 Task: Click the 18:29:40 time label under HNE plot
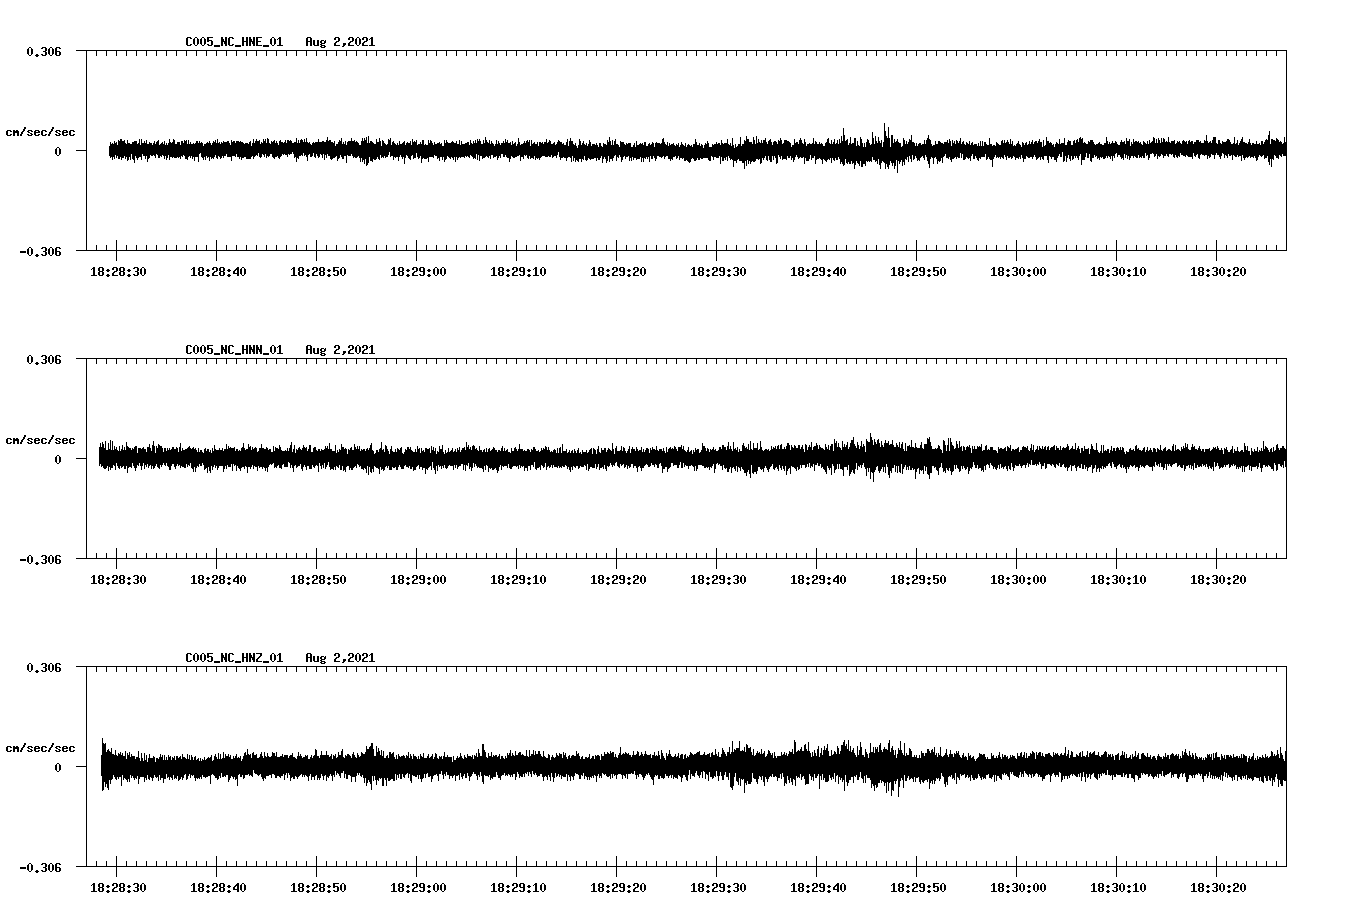818,271
